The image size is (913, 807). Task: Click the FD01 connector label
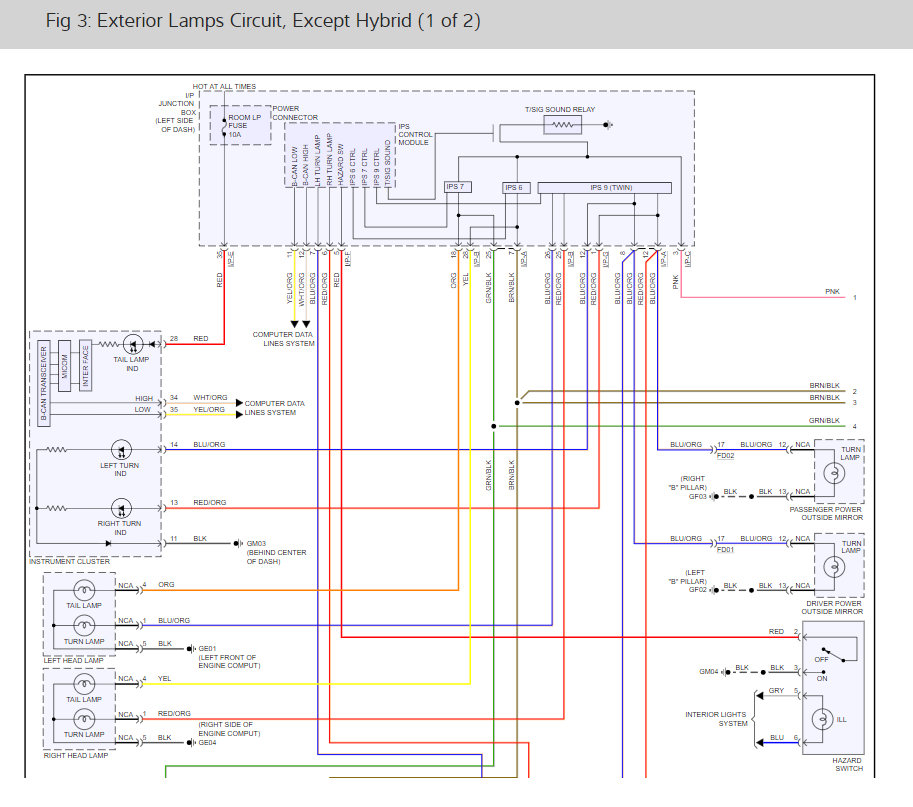pyautogui.click(x=726, y=550)
